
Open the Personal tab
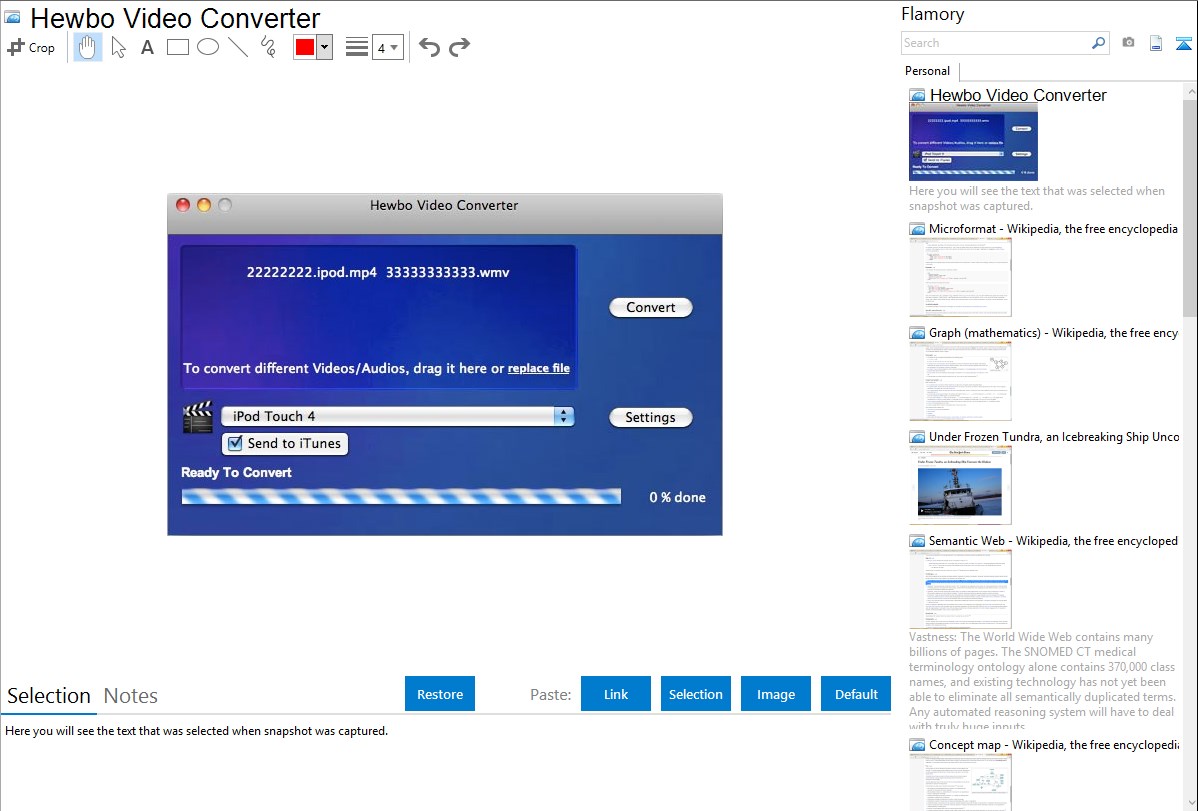pos(927,70)
